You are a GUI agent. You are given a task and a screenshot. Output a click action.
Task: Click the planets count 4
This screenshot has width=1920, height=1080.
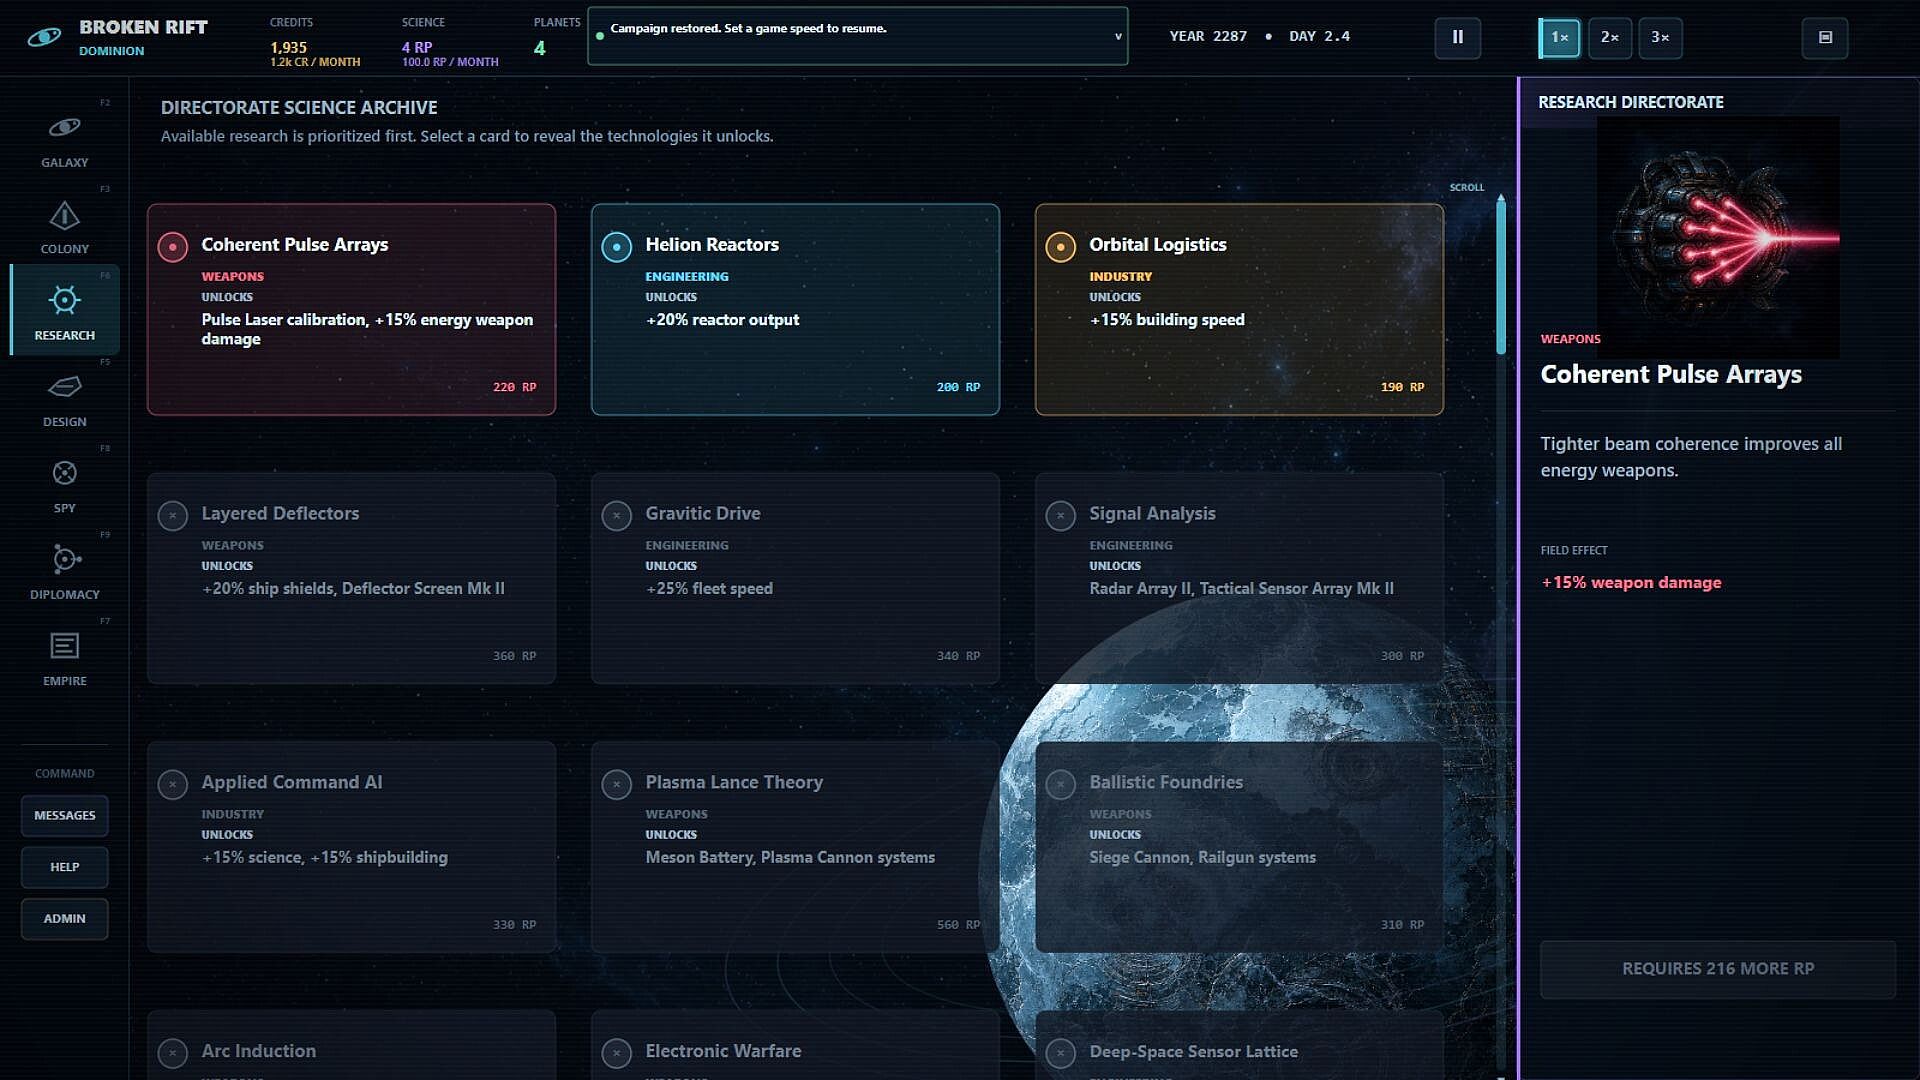point(540,48)
